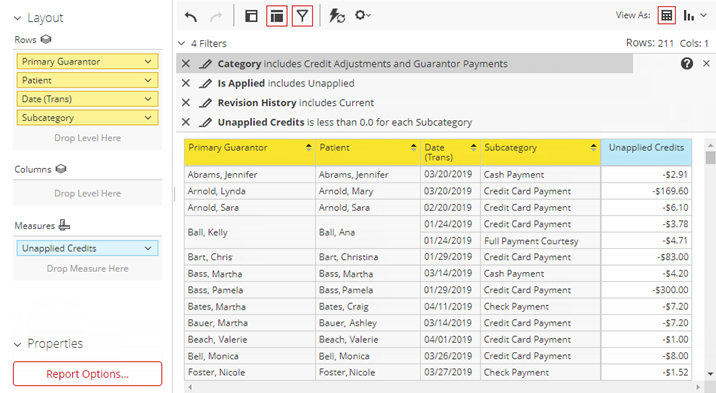Select the 03/26/2019 date cell
Screen dimensions: 716x393
click(x=450, y=356)
